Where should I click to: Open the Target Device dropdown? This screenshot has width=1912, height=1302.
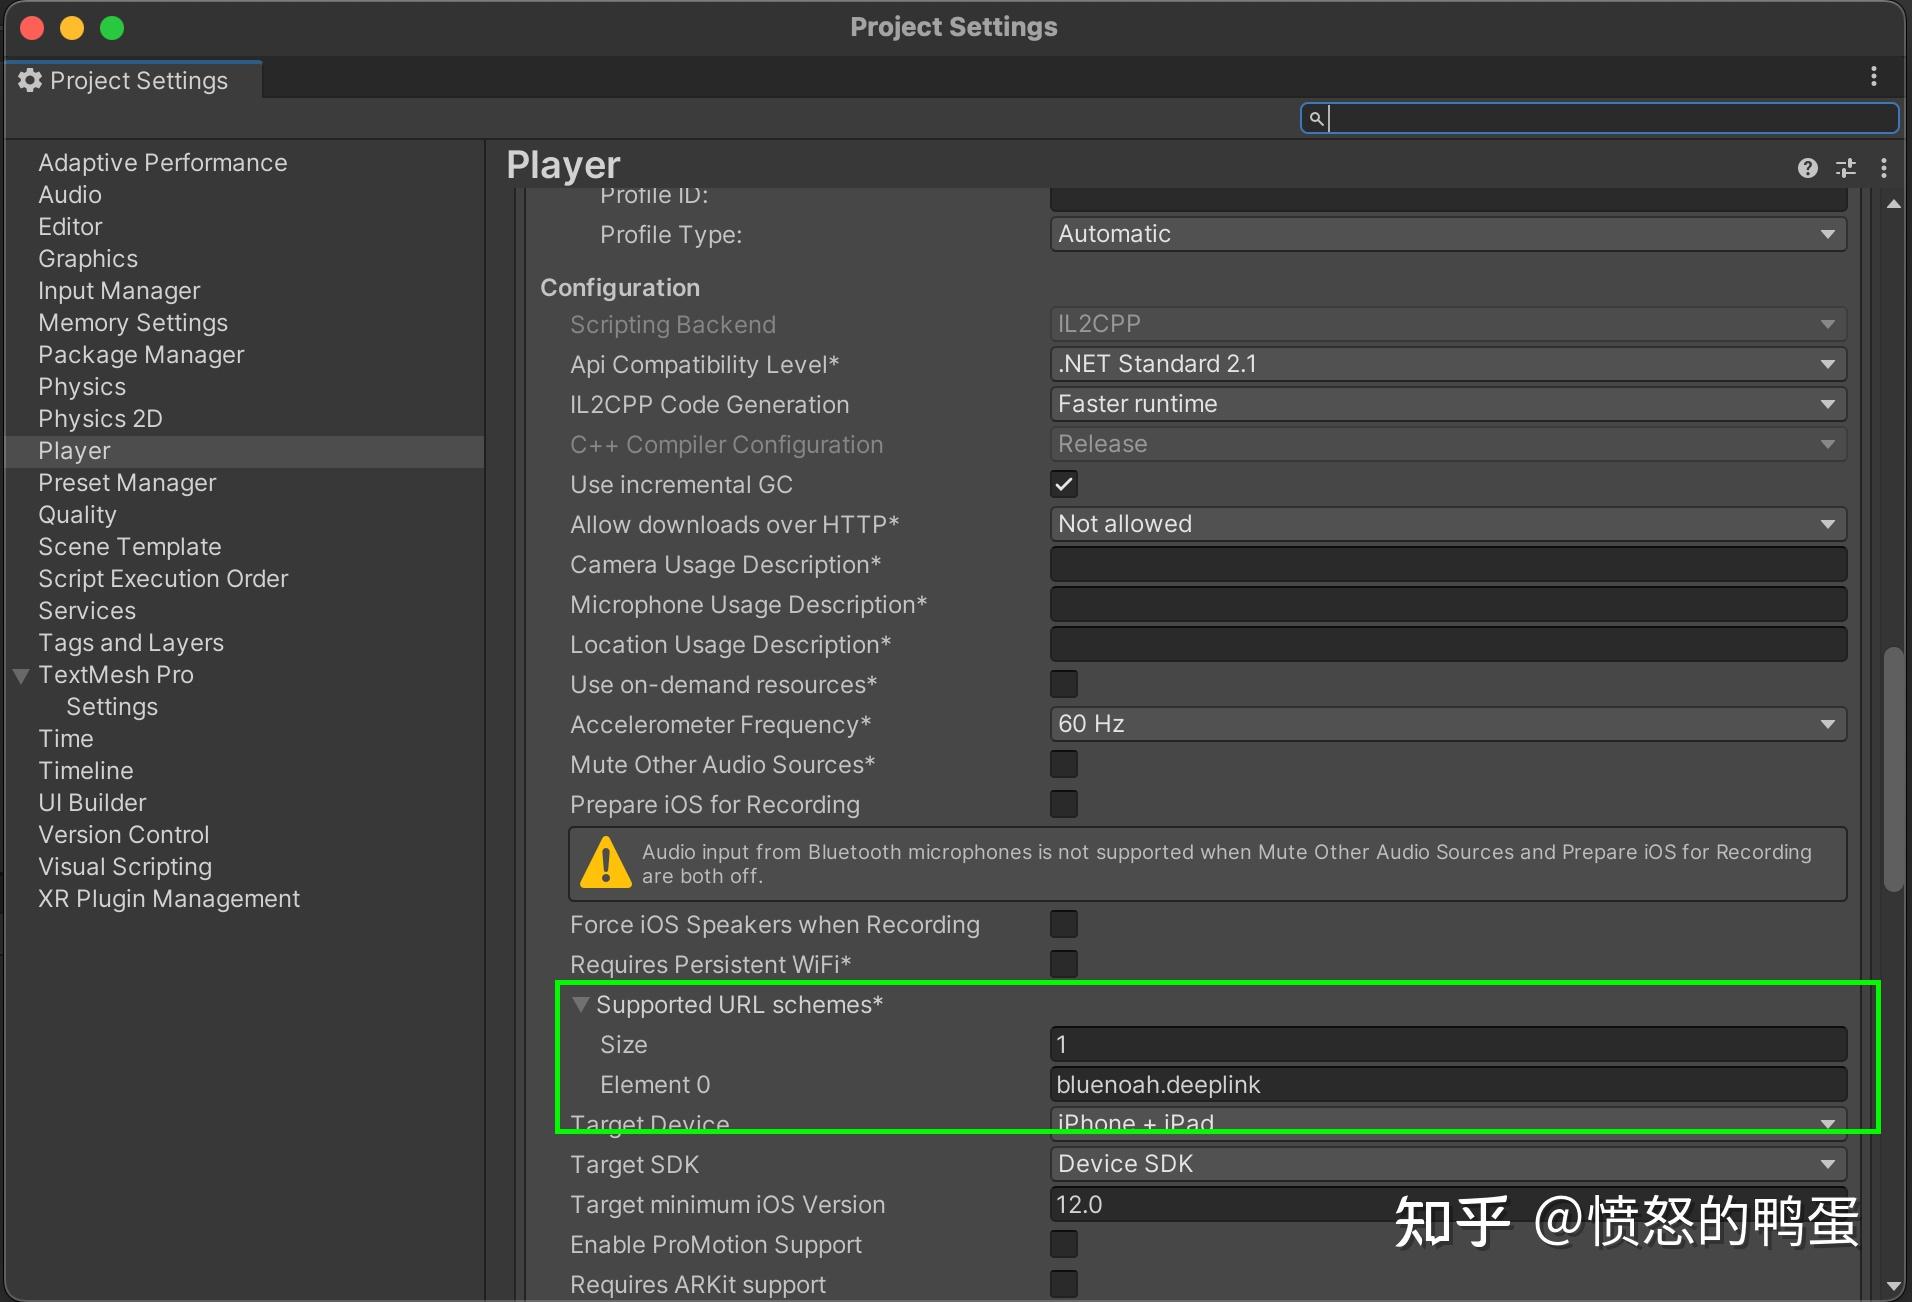click(x=1448, y=1123)
